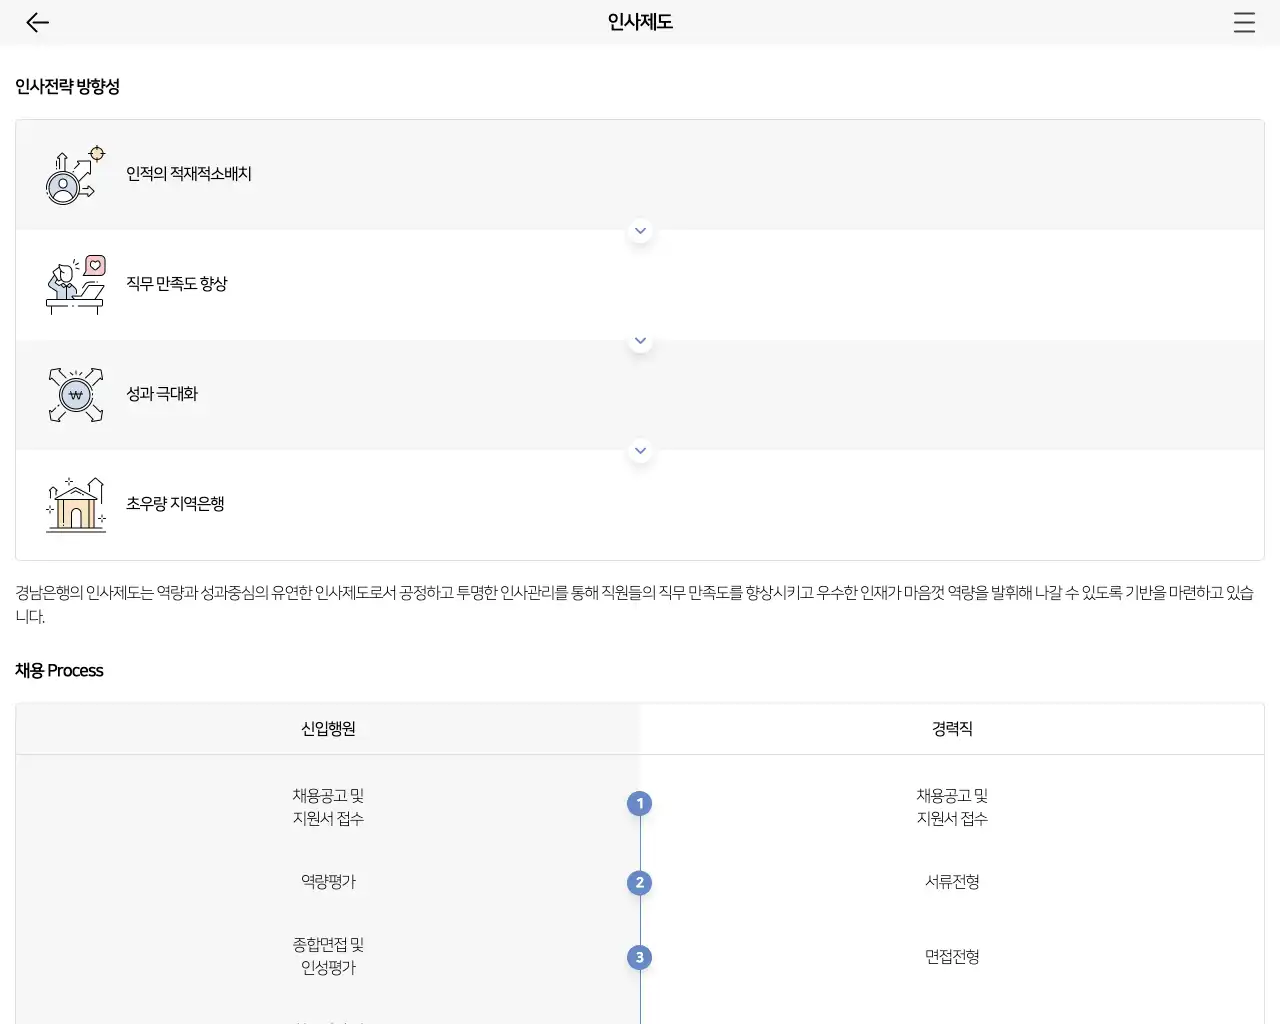This screenshot has height=1024, width=1280.
Task: Click the 초우량 지역은행 label
Action: tap(175, 504)
